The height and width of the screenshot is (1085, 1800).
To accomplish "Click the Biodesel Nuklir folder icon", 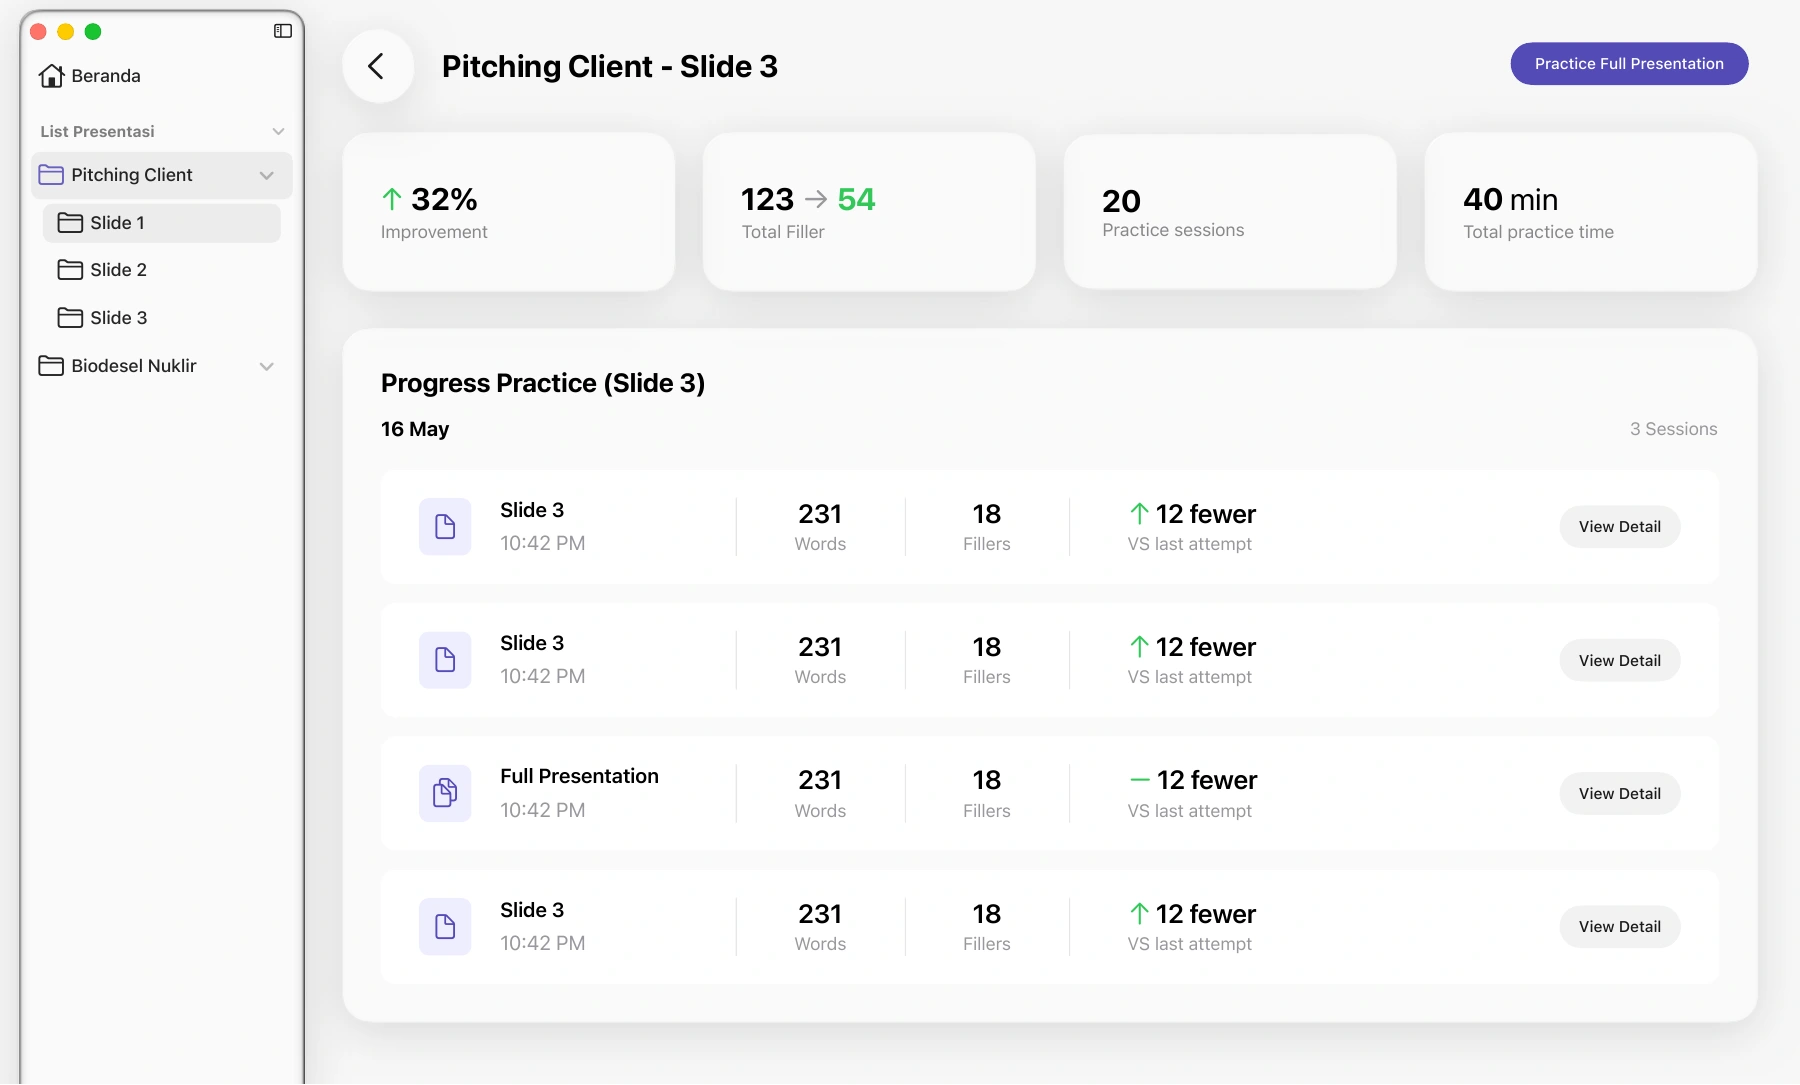I will [x=51, y=366].
